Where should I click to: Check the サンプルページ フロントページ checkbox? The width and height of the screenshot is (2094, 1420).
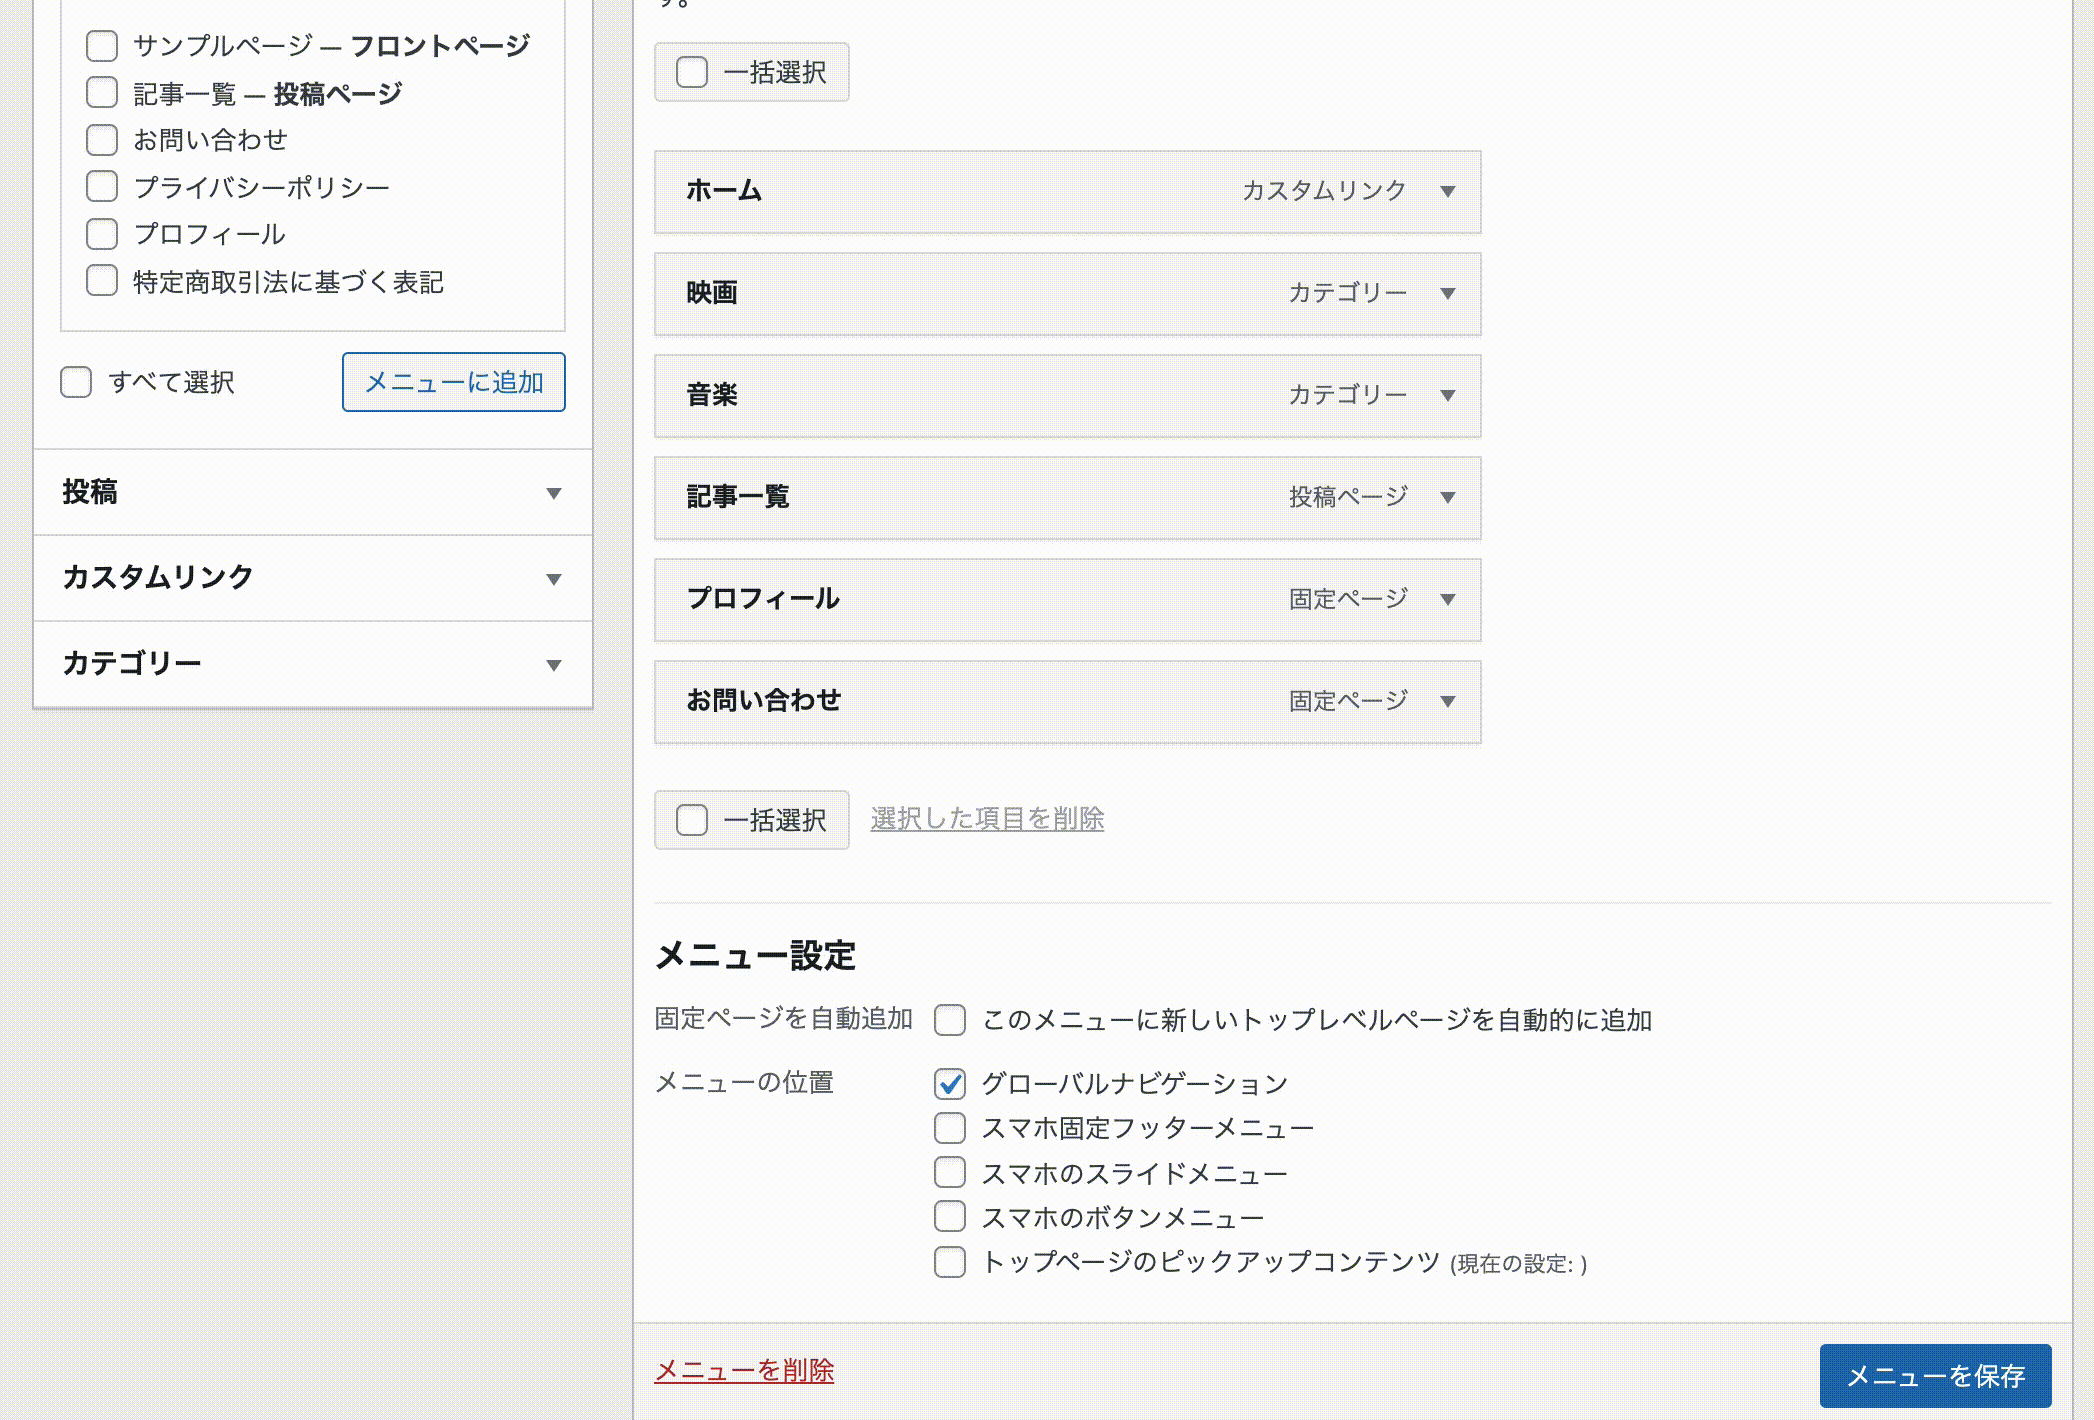click(x=102, y=46)
